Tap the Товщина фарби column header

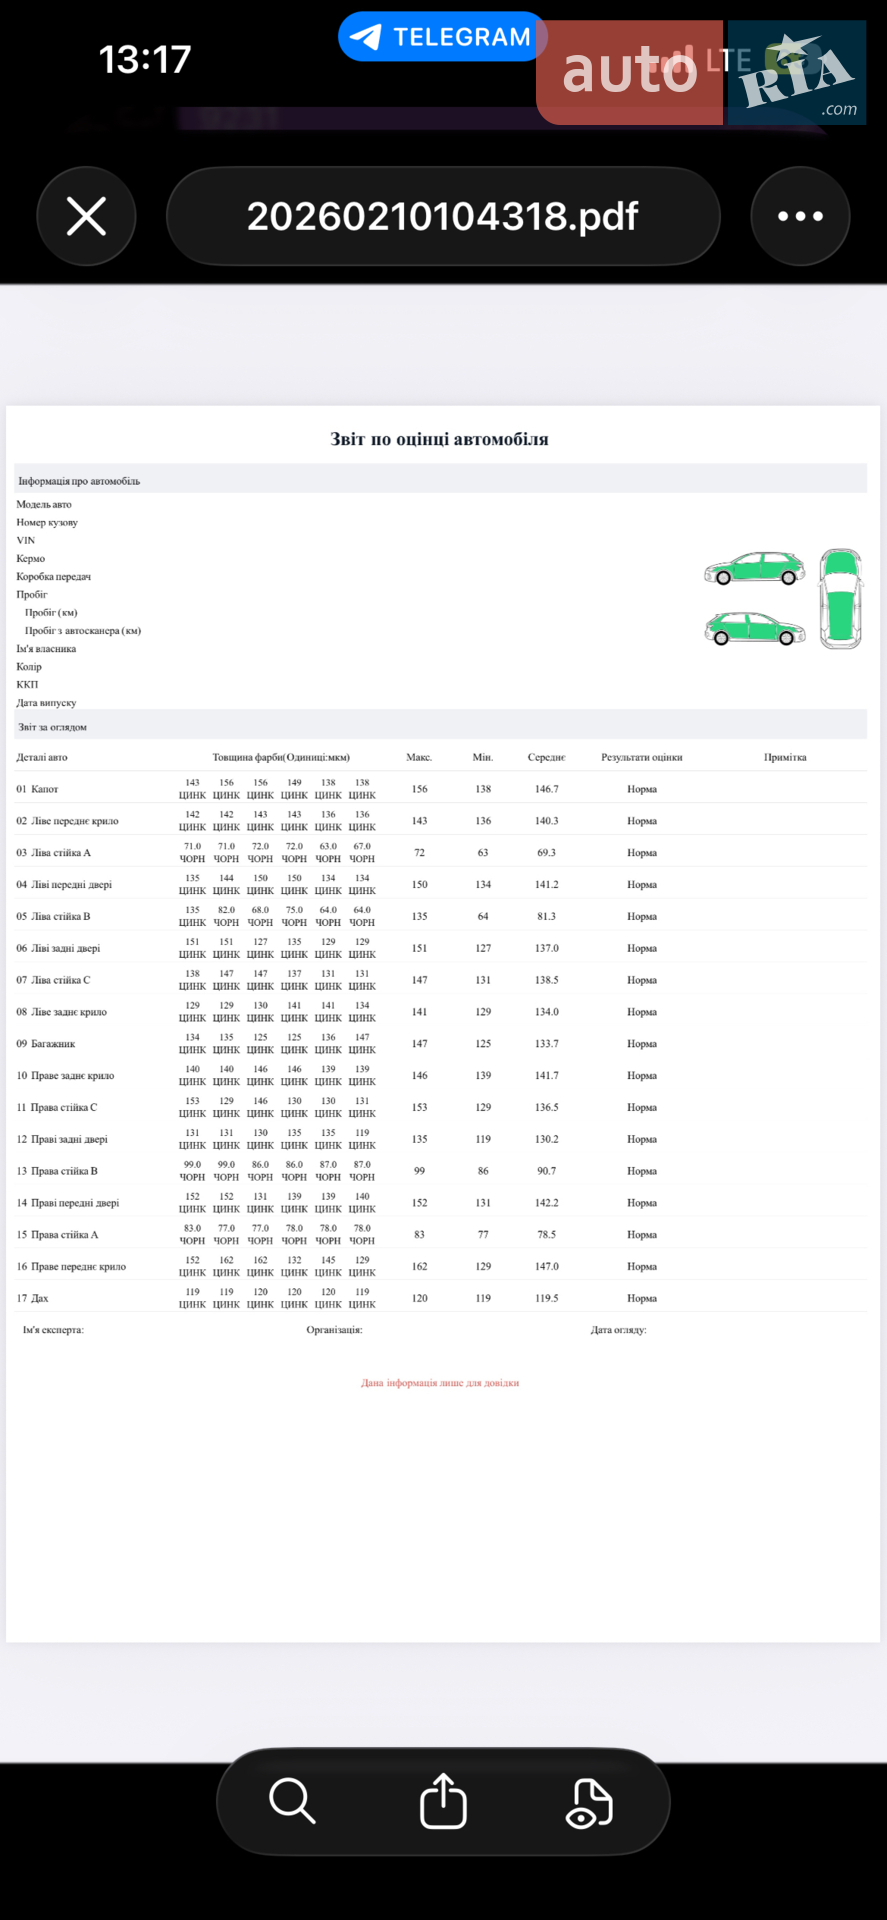point(281,757)
